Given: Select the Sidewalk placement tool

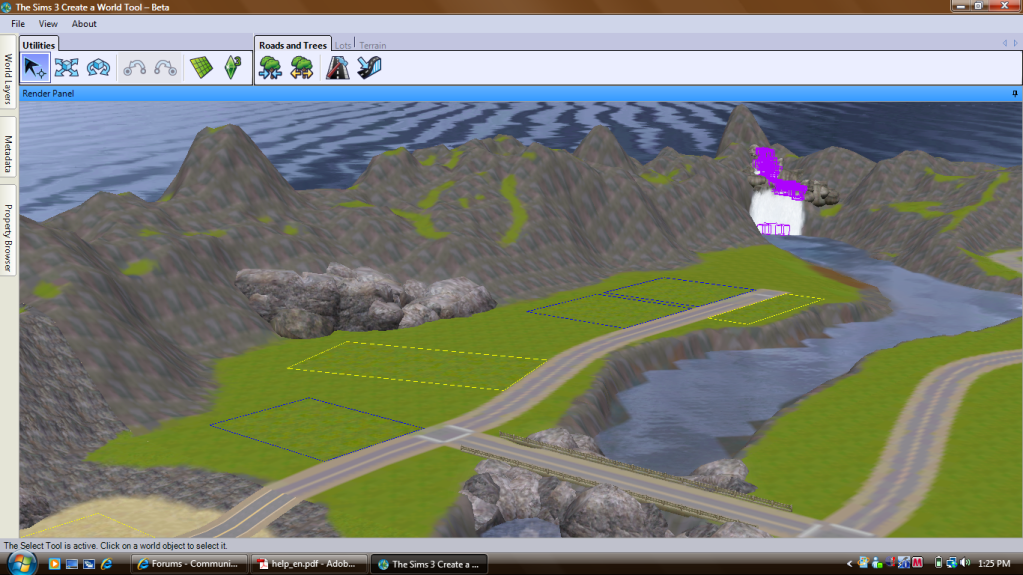Looking at the screenshot, I should (x=369, y=68).
